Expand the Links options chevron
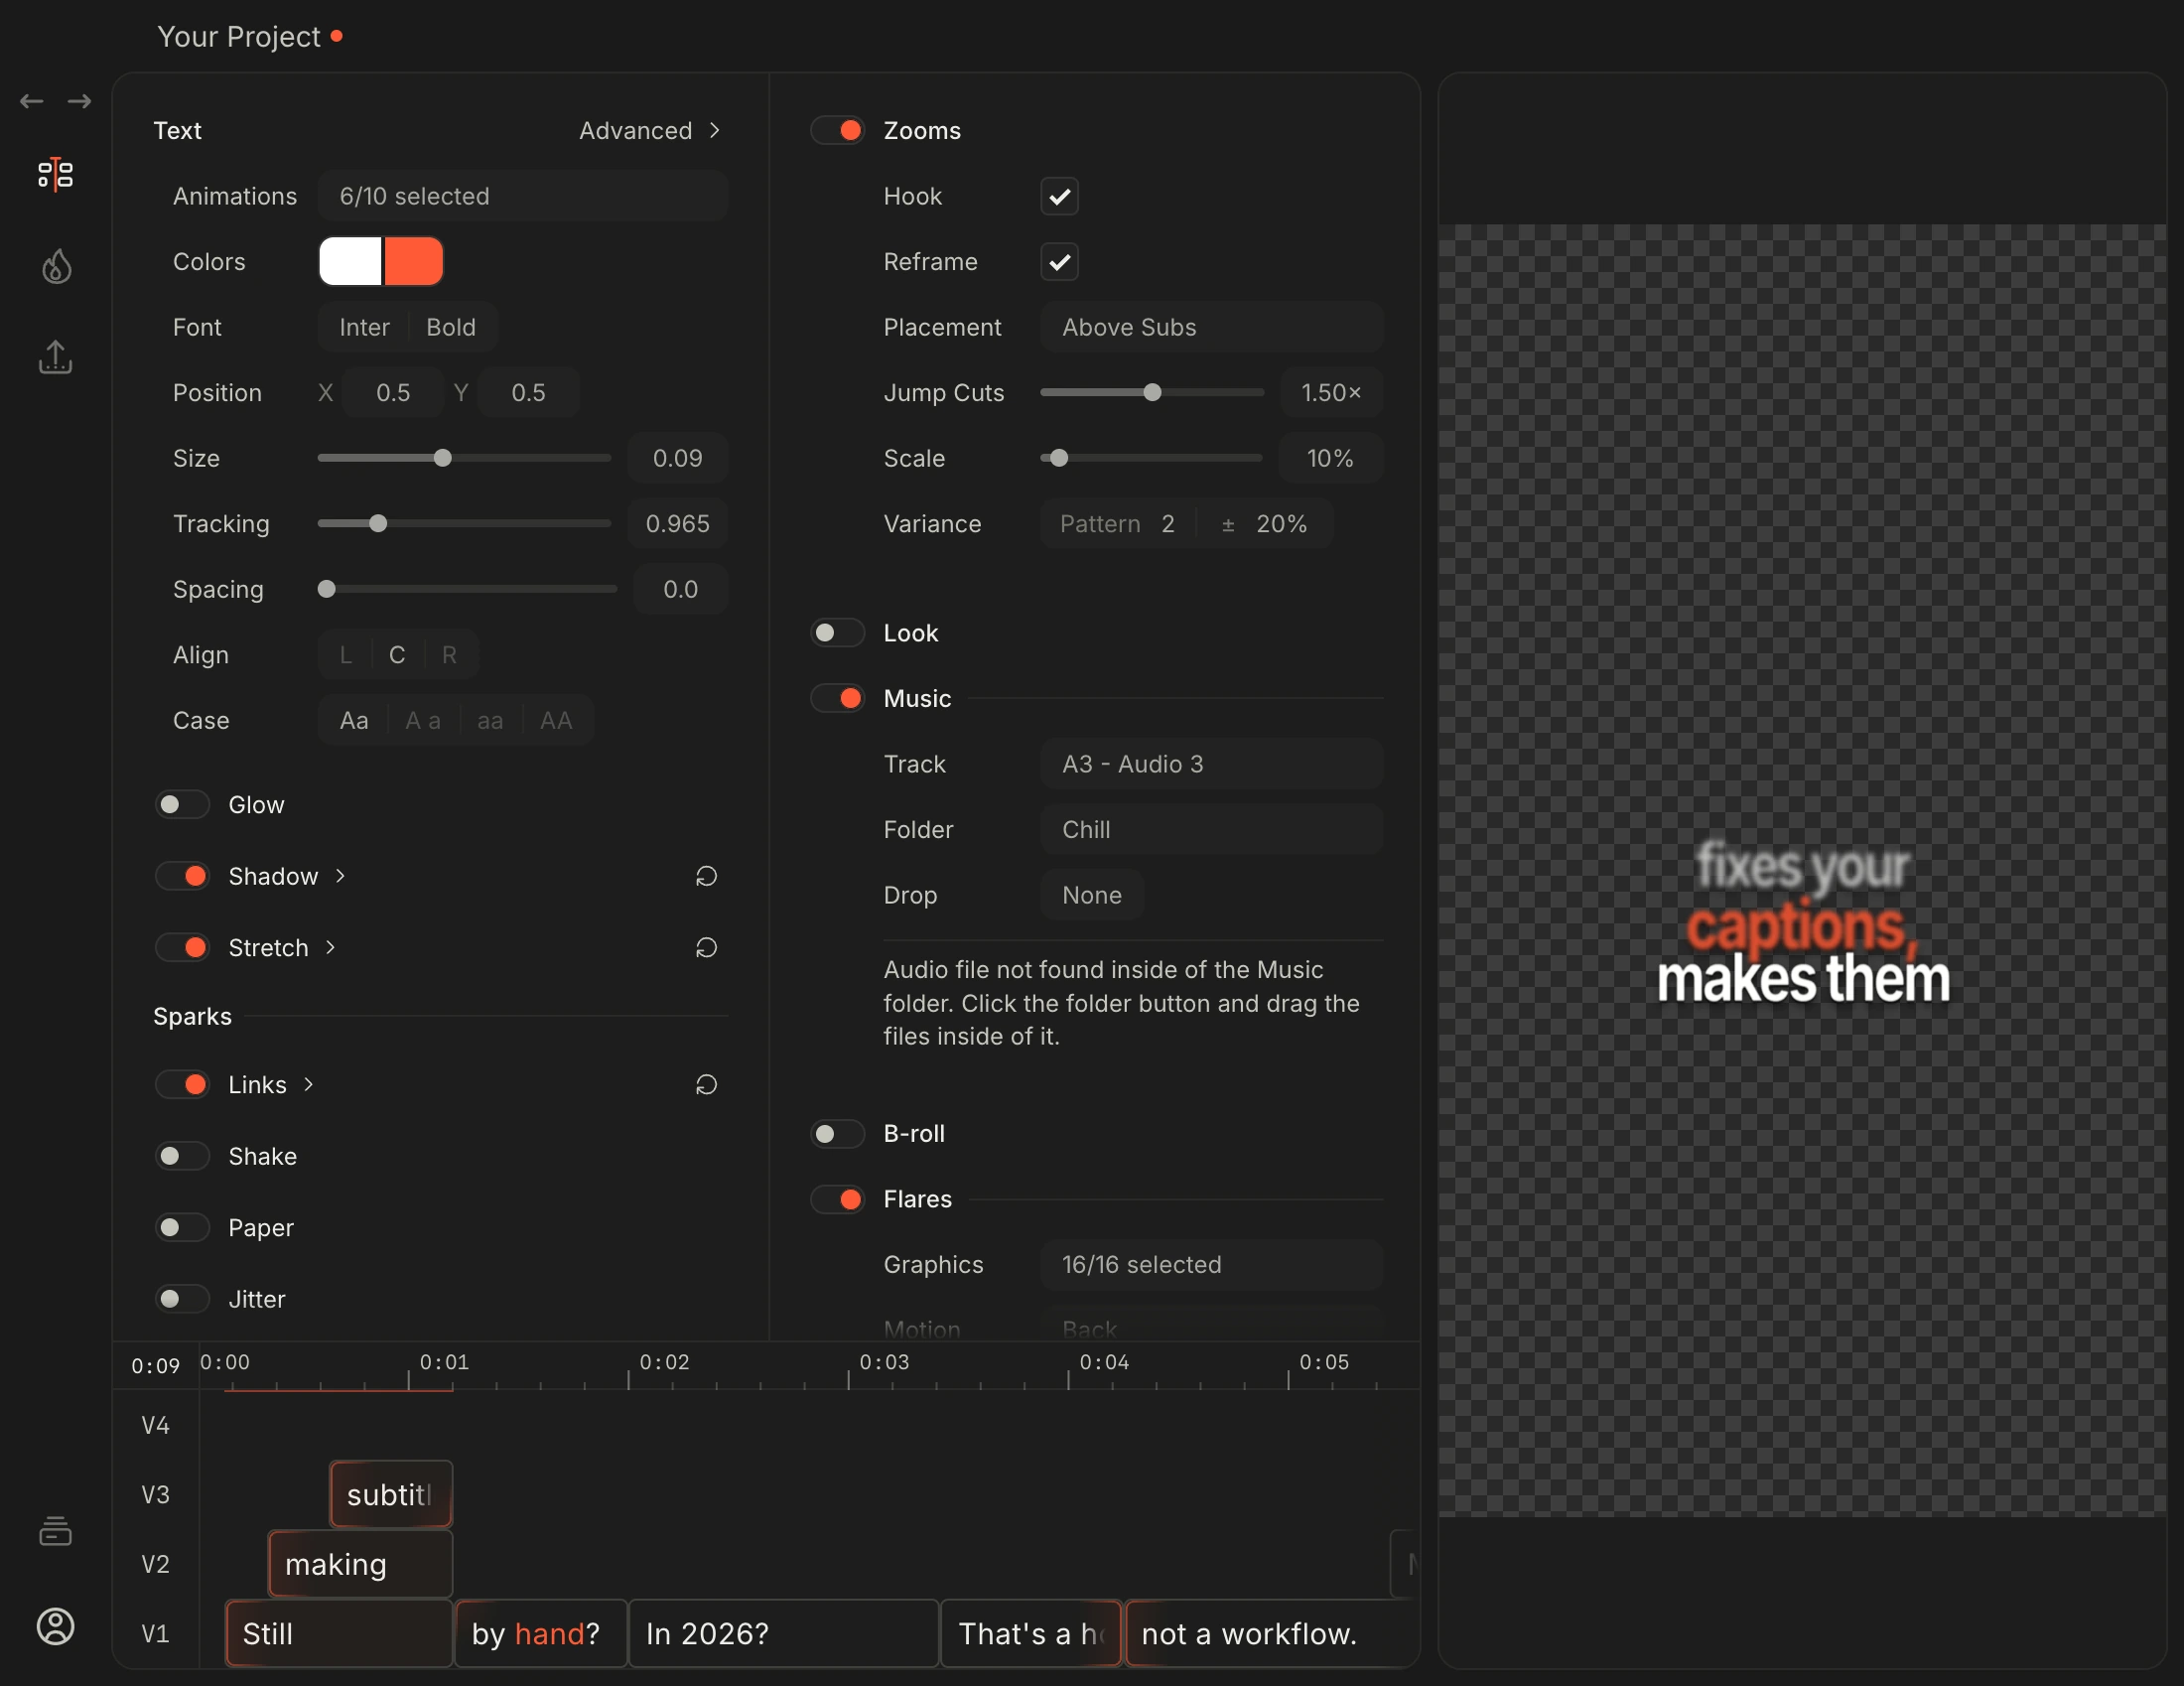This screenshot has height=1686, width=2184. 308,1085
